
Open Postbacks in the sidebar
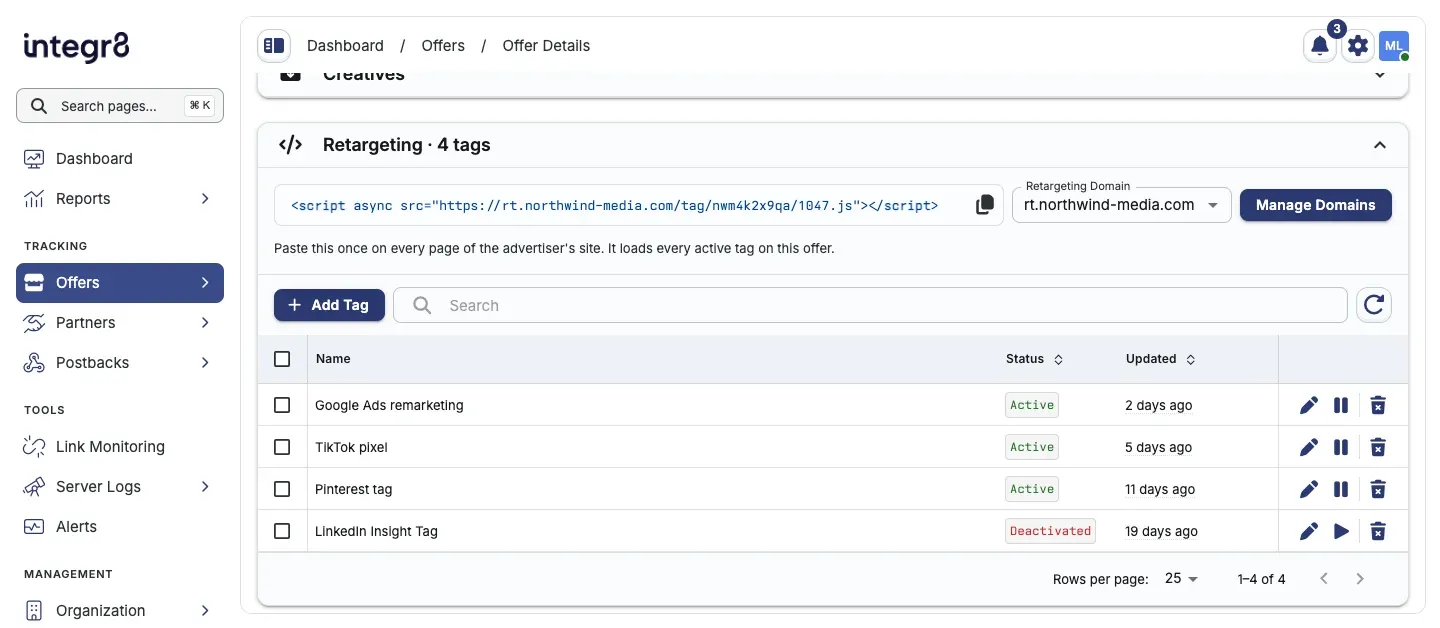[120, 362]
